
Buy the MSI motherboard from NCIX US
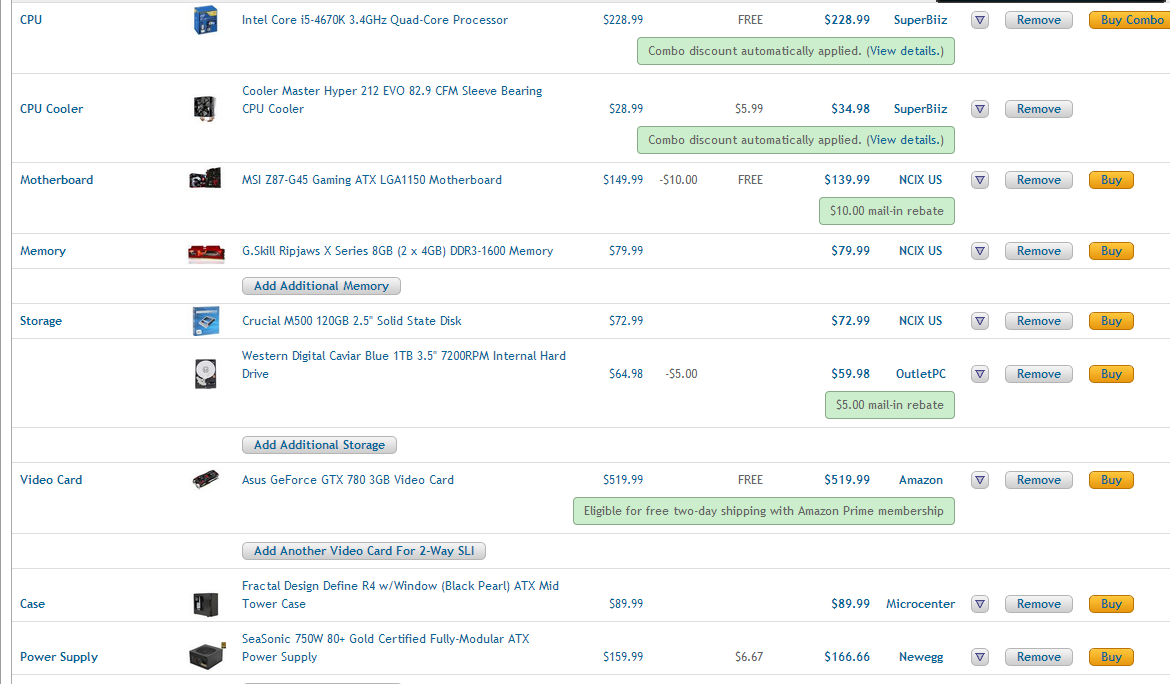[1111, 180]
